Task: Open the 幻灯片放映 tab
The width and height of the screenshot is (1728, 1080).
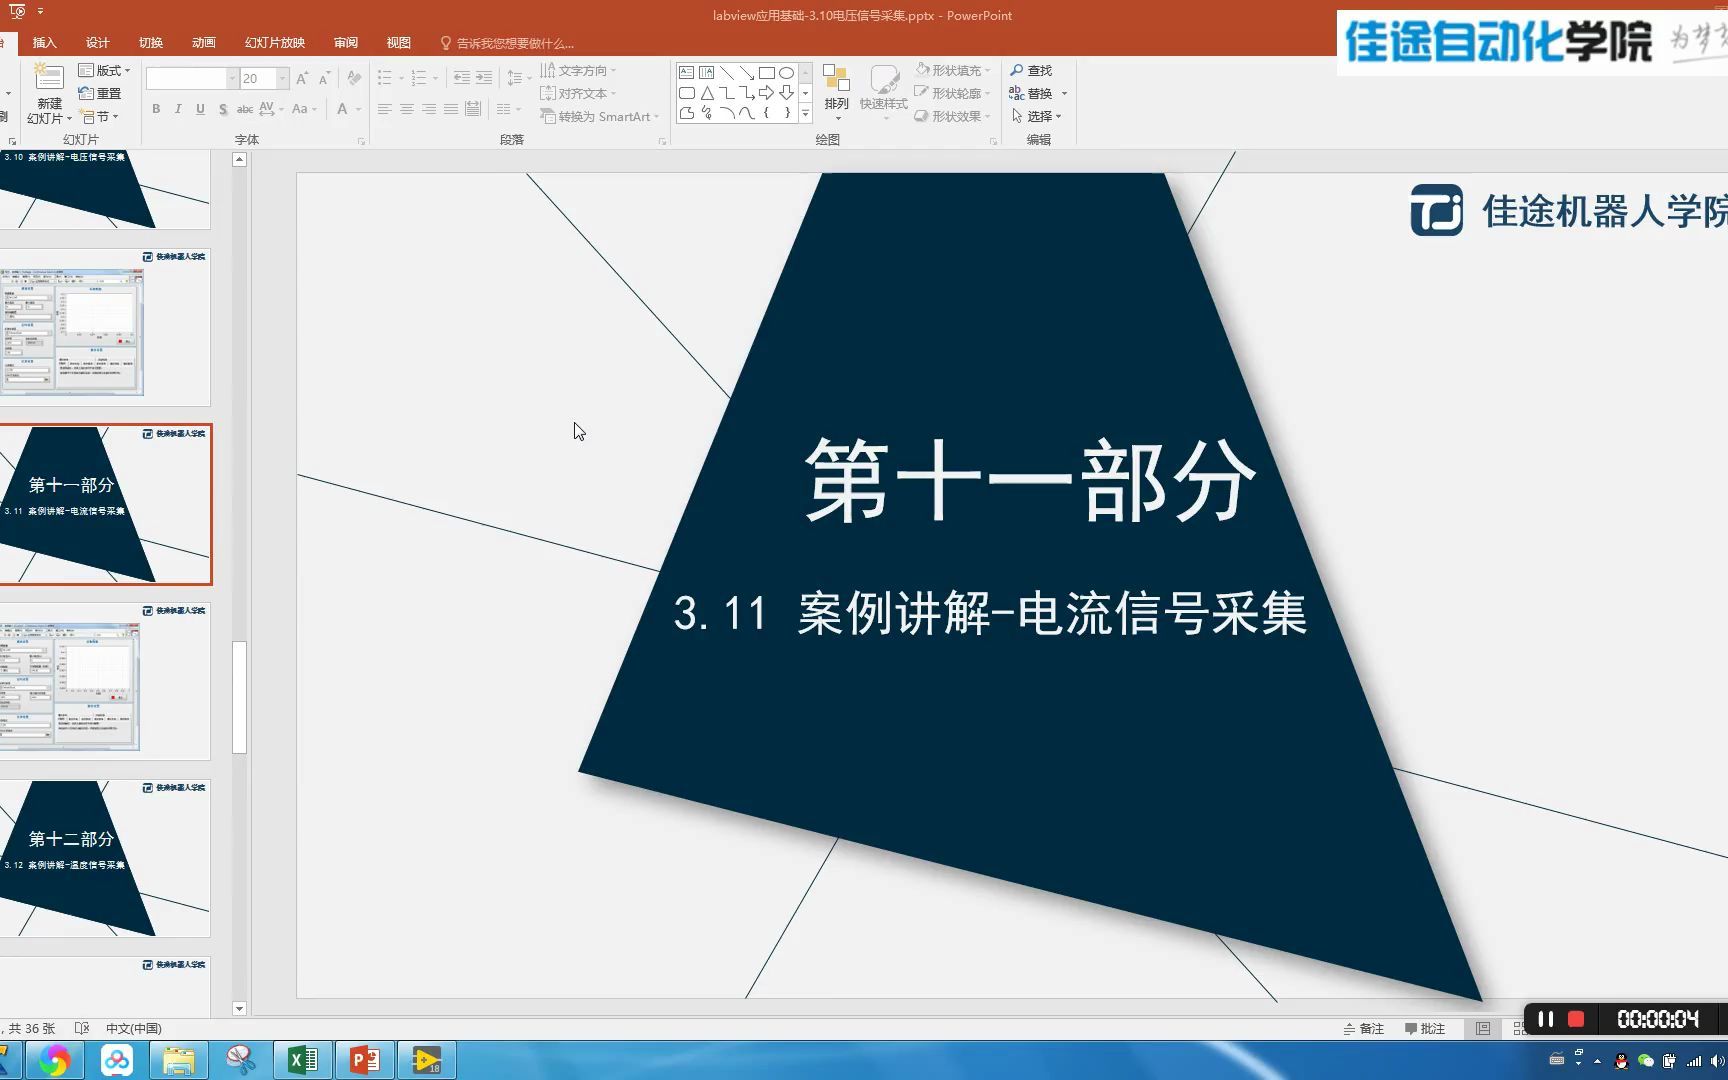Action: coord(276,42)
